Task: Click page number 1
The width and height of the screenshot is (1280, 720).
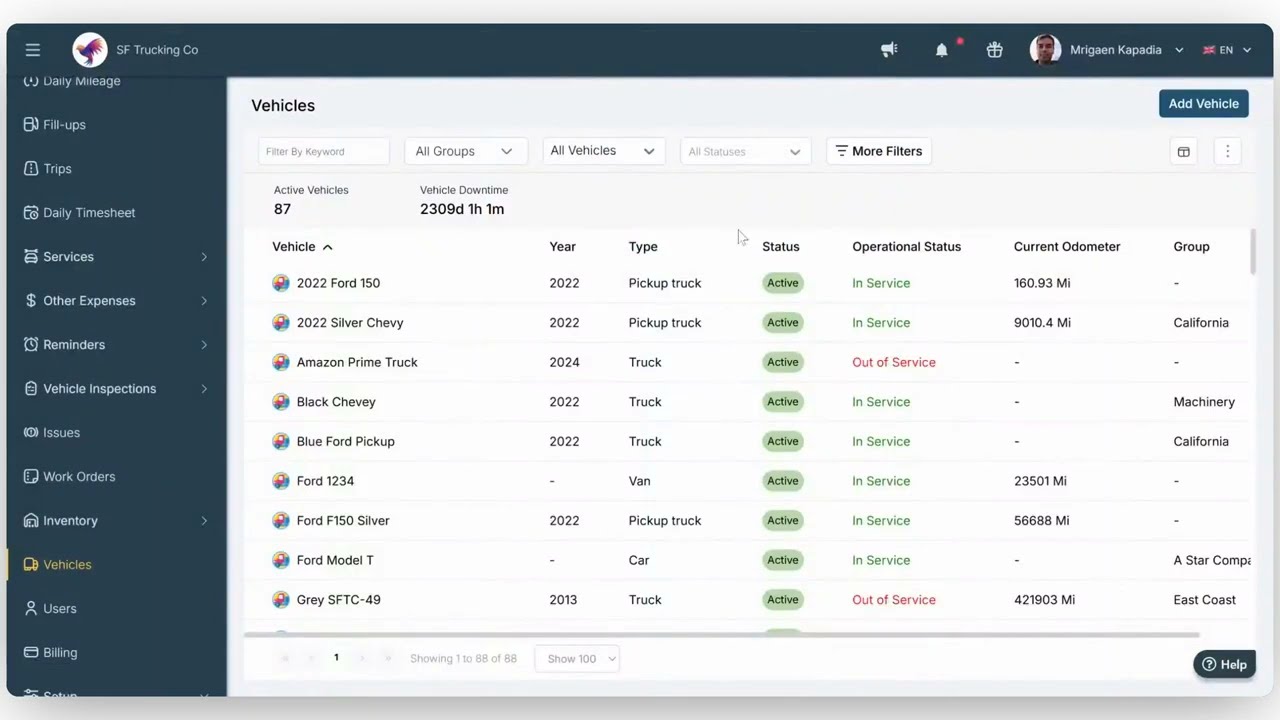Action: point(336,657)
